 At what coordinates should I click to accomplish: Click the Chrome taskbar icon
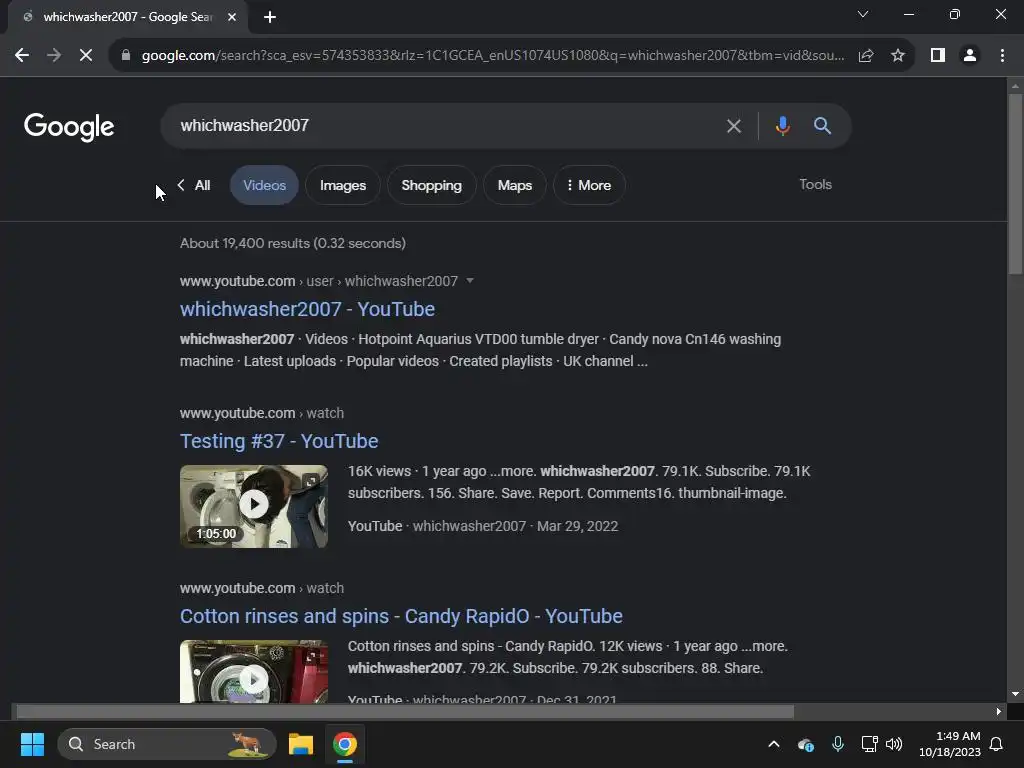pyautogui.click(x=345, y=744)
